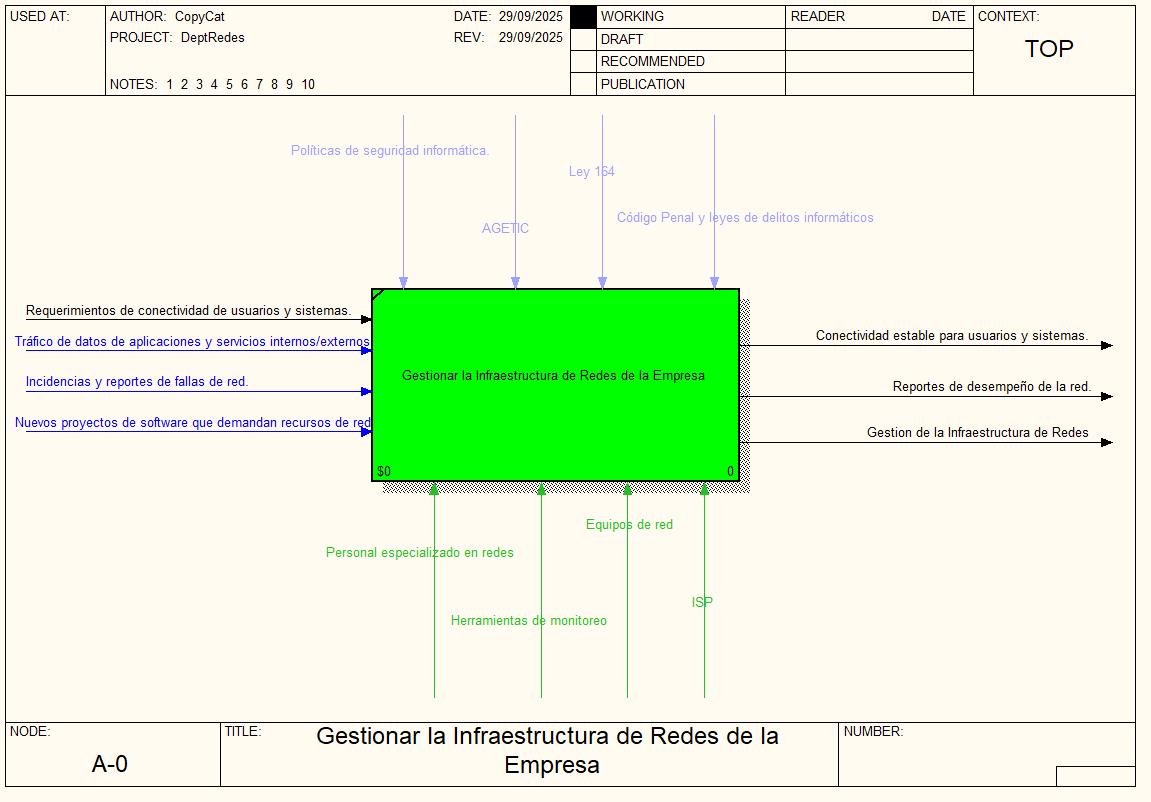Viewport: 1151px width, 802px height.
Task: Select 'Gestion de la Infraestructura de Redes' output label
Action: (977, 433)
